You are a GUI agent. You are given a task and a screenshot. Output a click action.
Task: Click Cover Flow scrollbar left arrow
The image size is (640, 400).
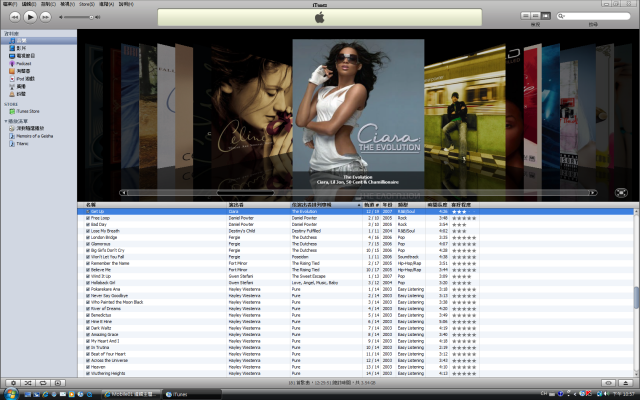point(123,193)
